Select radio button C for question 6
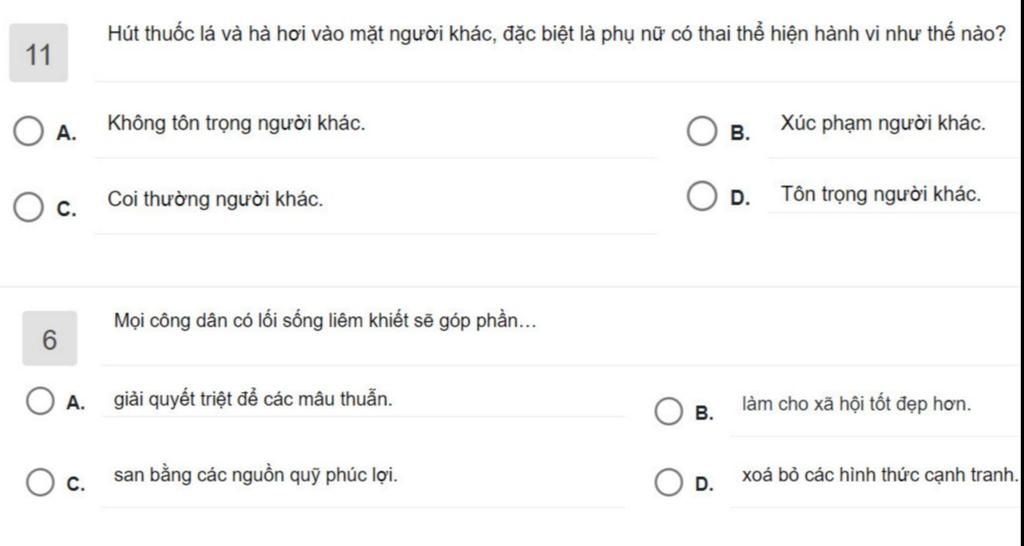Screen dimensions: 1024x546 click(40, 482)
